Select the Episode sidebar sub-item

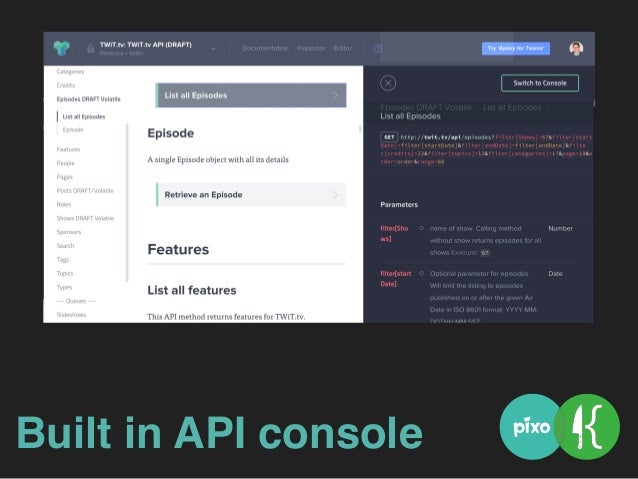(73, 130)
